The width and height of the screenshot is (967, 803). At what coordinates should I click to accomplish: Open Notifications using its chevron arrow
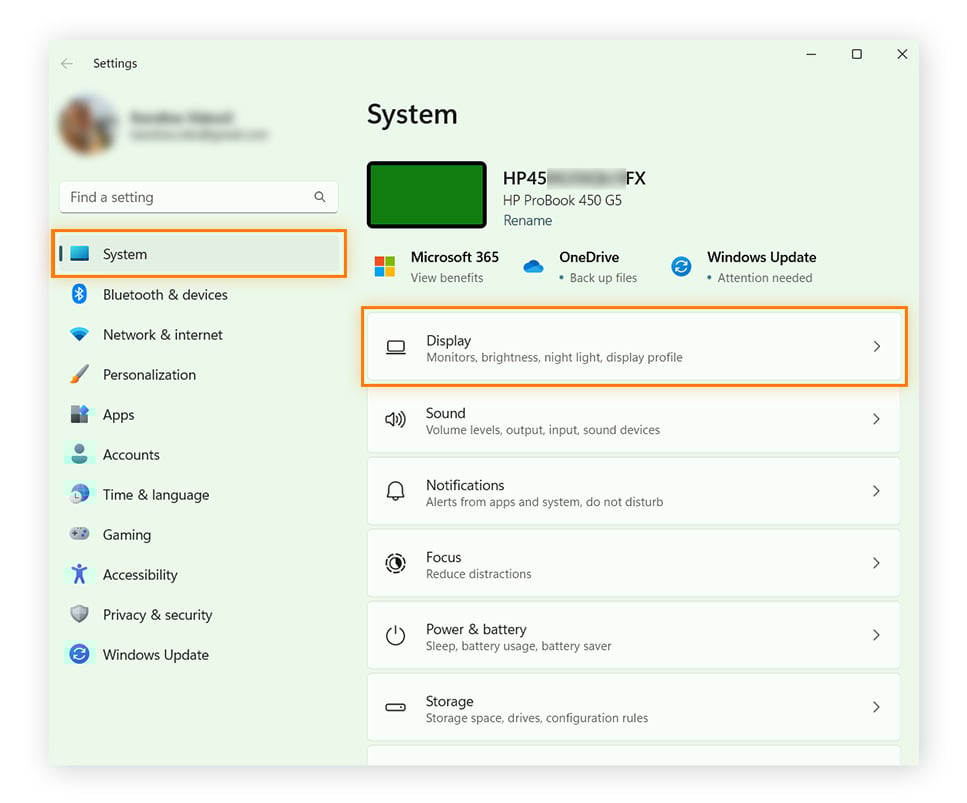tap(877, 491)
